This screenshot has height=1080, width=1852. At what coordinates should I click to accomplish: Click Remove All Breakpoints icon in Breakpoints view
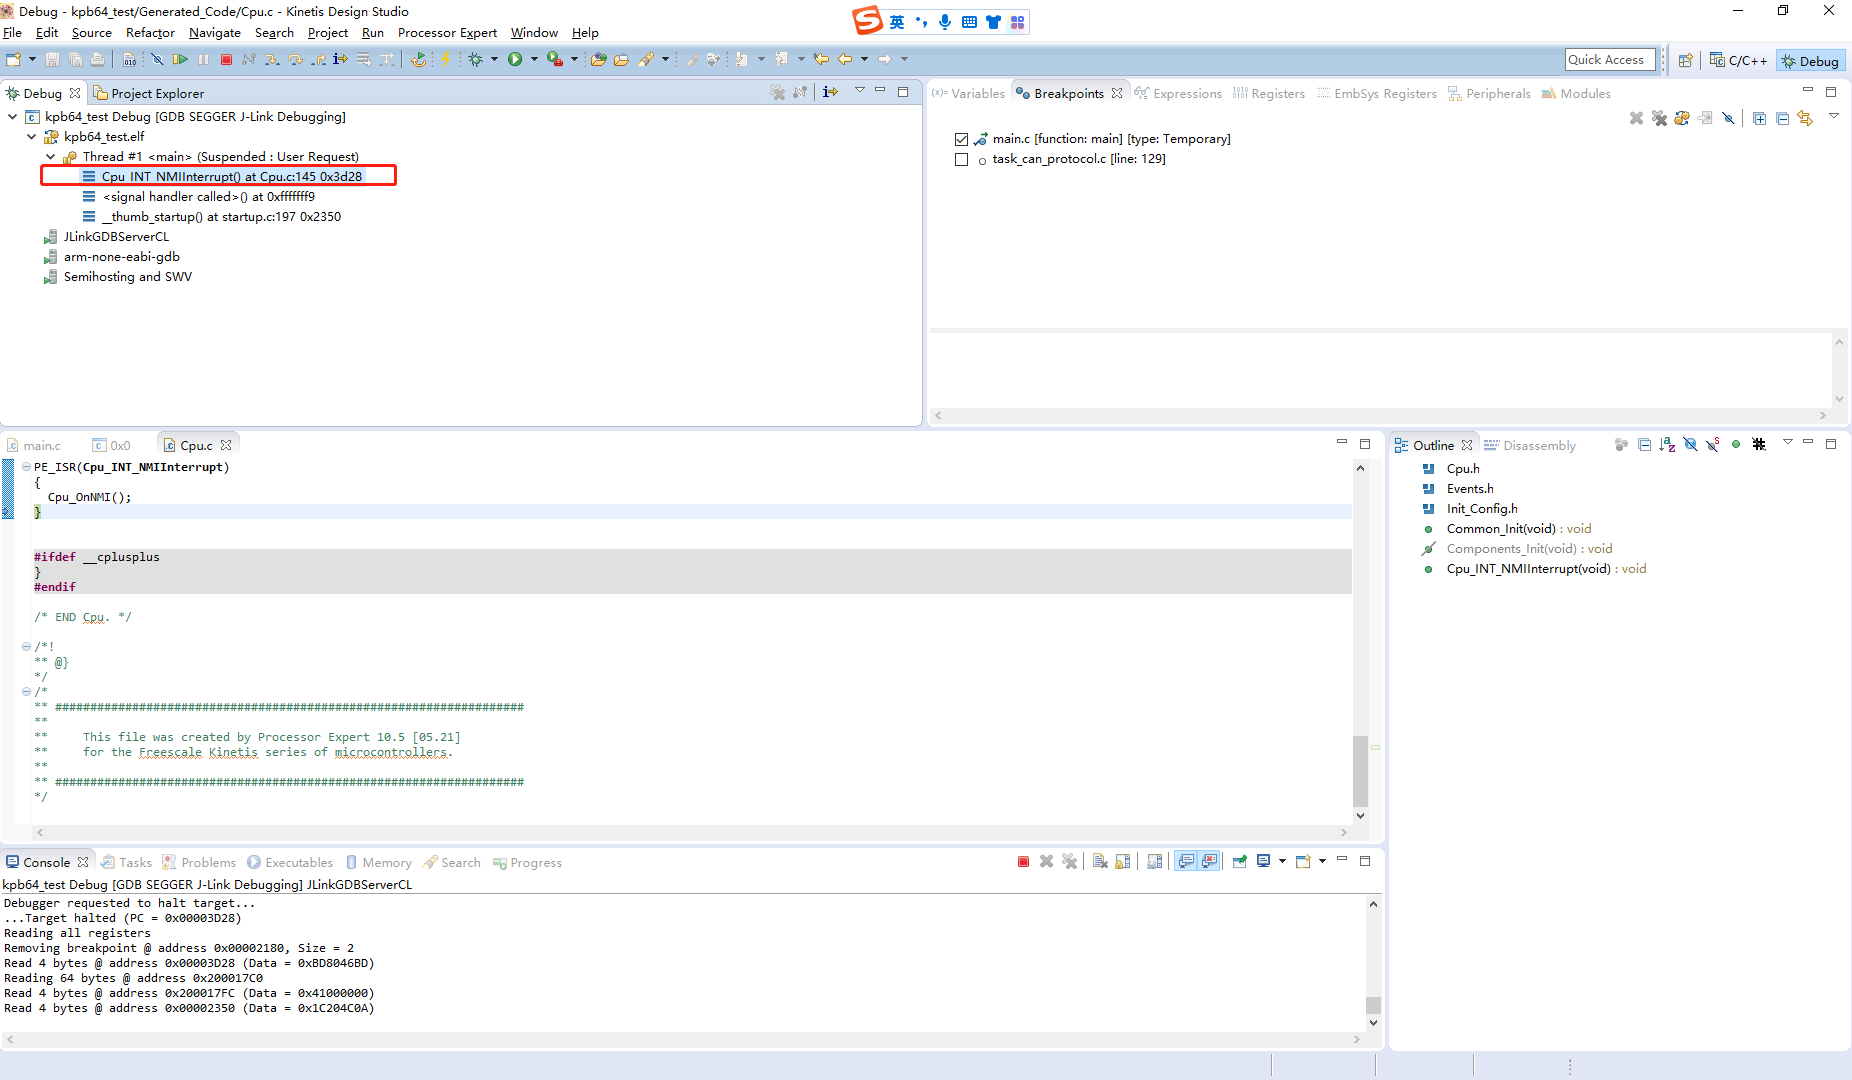(x=1659, y=119)
